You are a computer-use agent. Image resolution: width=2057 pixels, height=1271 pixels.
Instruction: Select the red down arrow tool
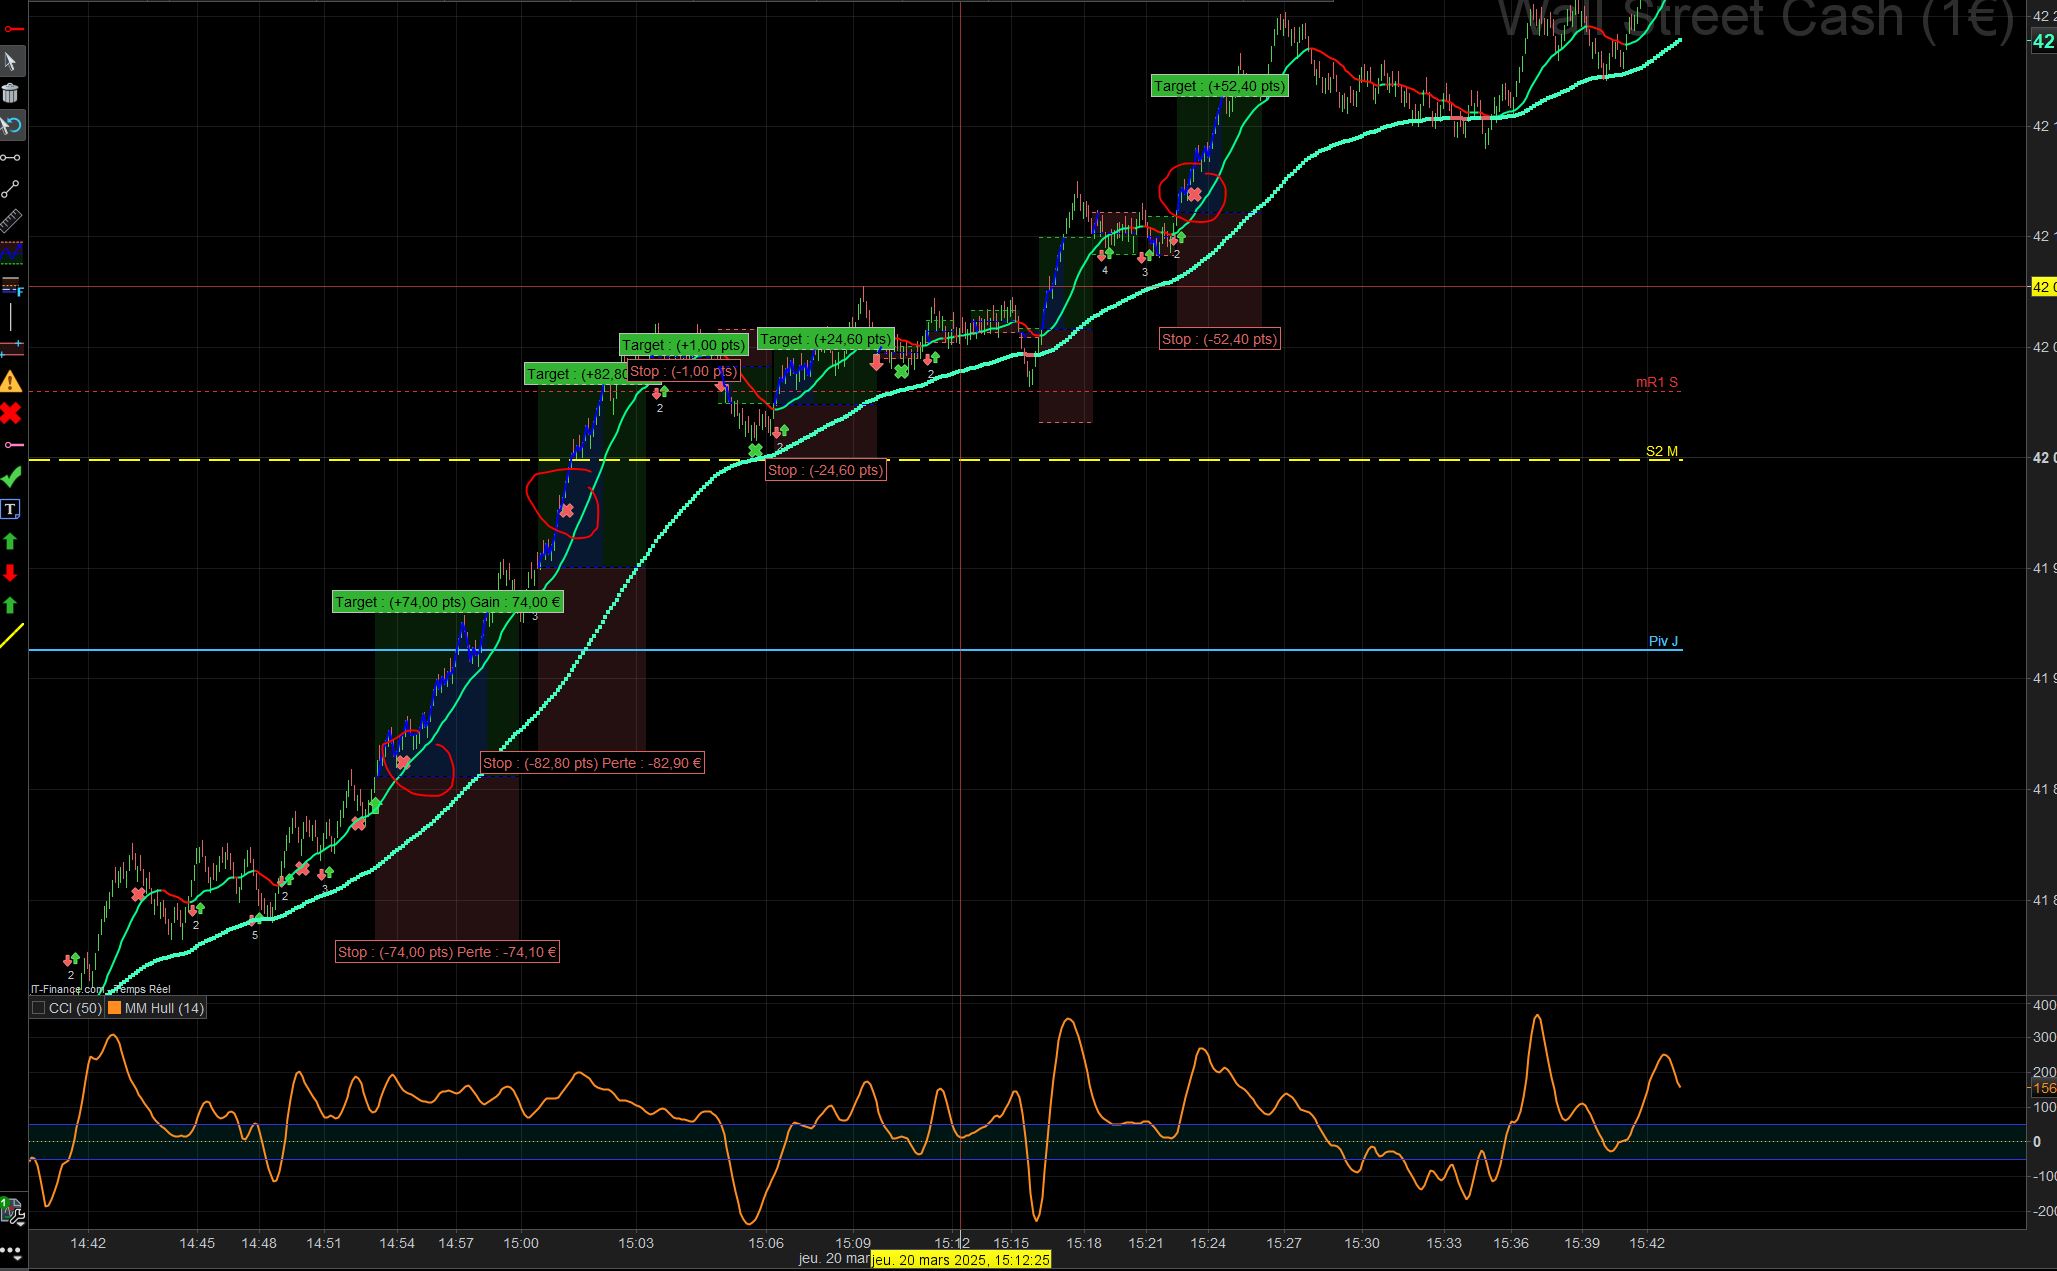pos(11,573)
